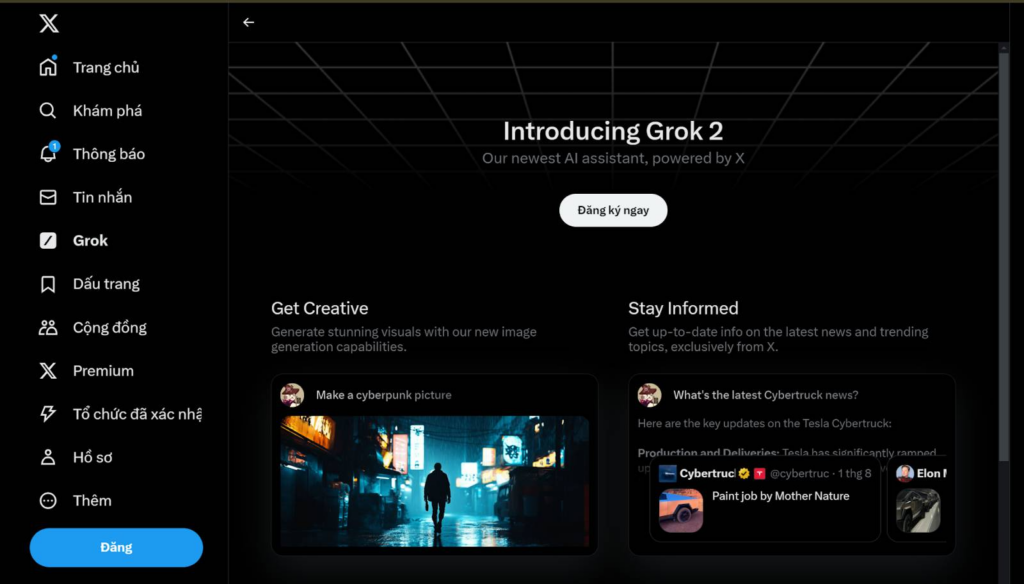Click the Đăng ký ngay button
1024x584 pixels.
pyautogui.click(x=613, y=210)
